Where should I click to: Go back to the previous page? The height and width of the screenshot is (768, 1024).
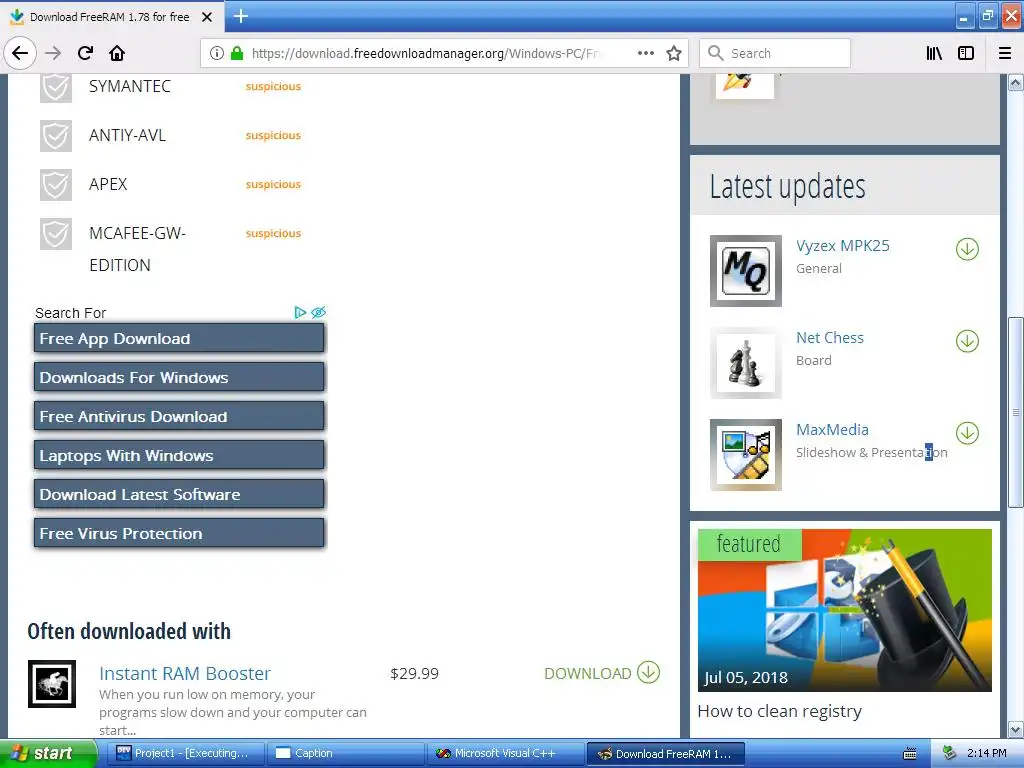20,53
